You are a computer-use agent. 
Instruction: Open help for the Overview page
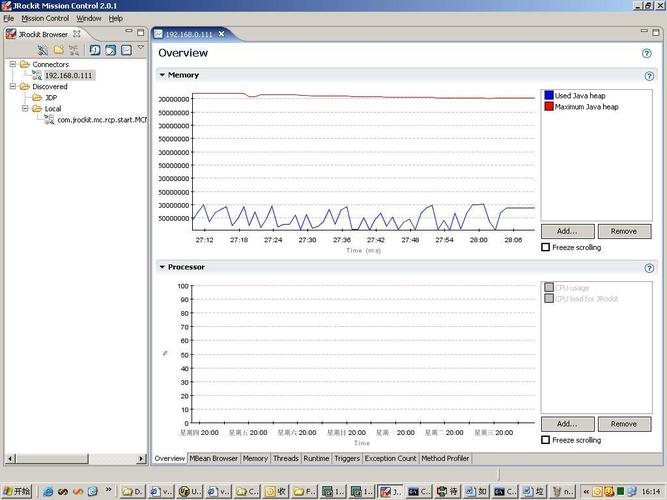tap(647, 53)
